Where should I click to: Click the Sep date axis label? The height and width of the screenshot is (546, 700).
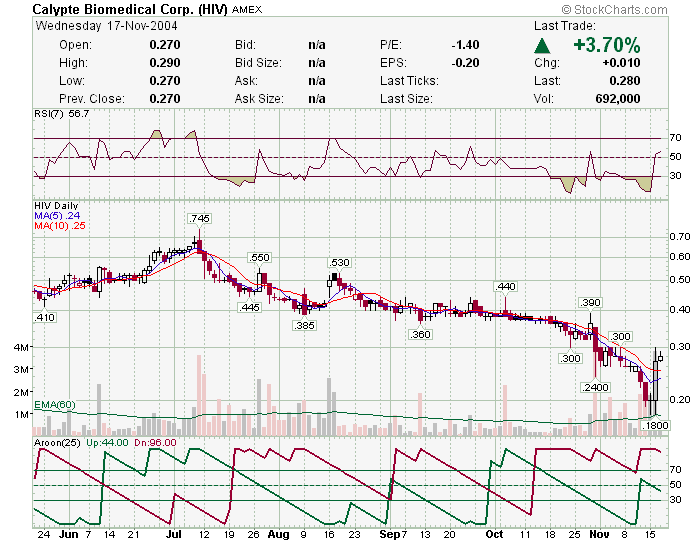[390, 534]
